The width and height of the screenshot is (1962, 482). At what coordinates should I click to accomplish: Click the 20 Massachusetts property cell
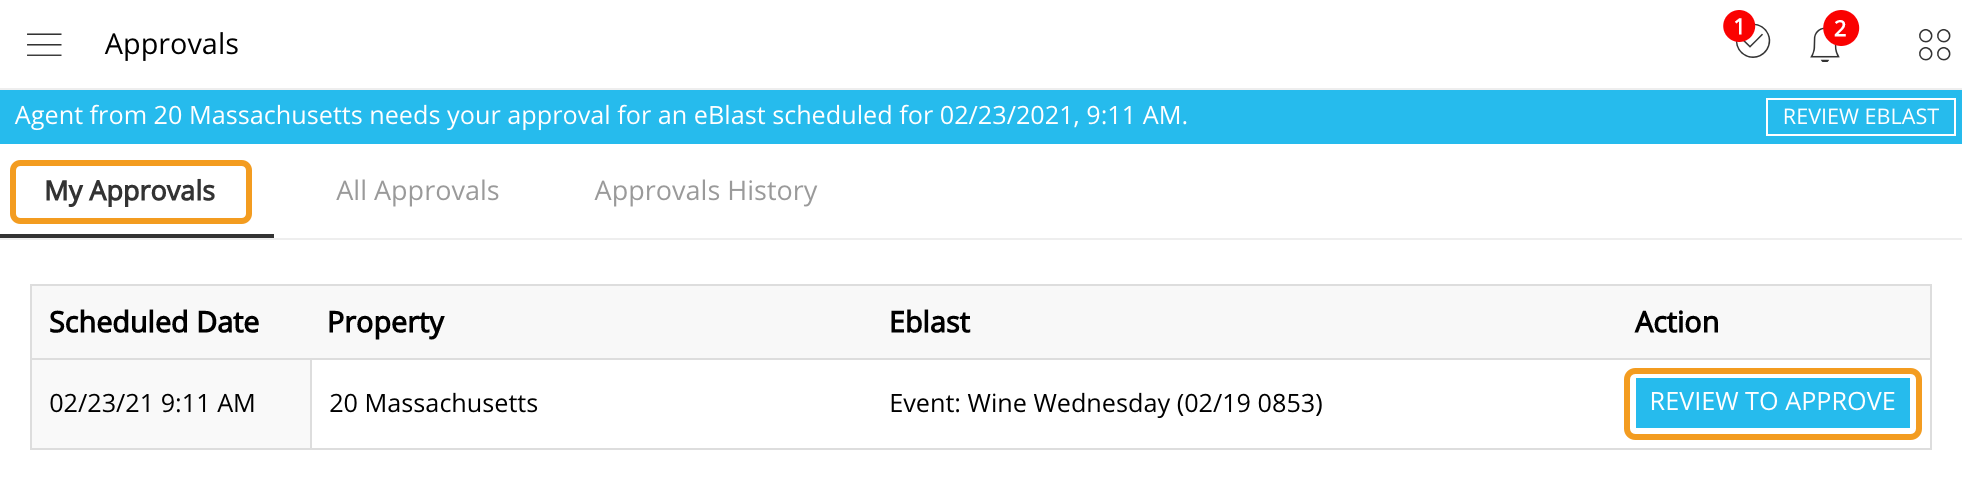pos(433,403)
